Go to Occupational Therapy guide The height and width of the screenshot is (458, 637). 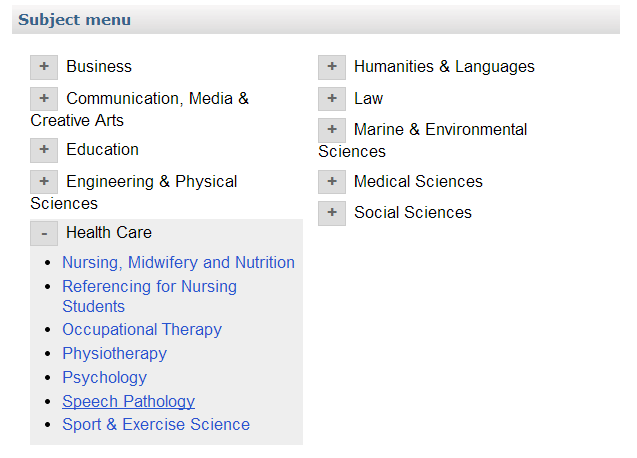click(142, 330)
